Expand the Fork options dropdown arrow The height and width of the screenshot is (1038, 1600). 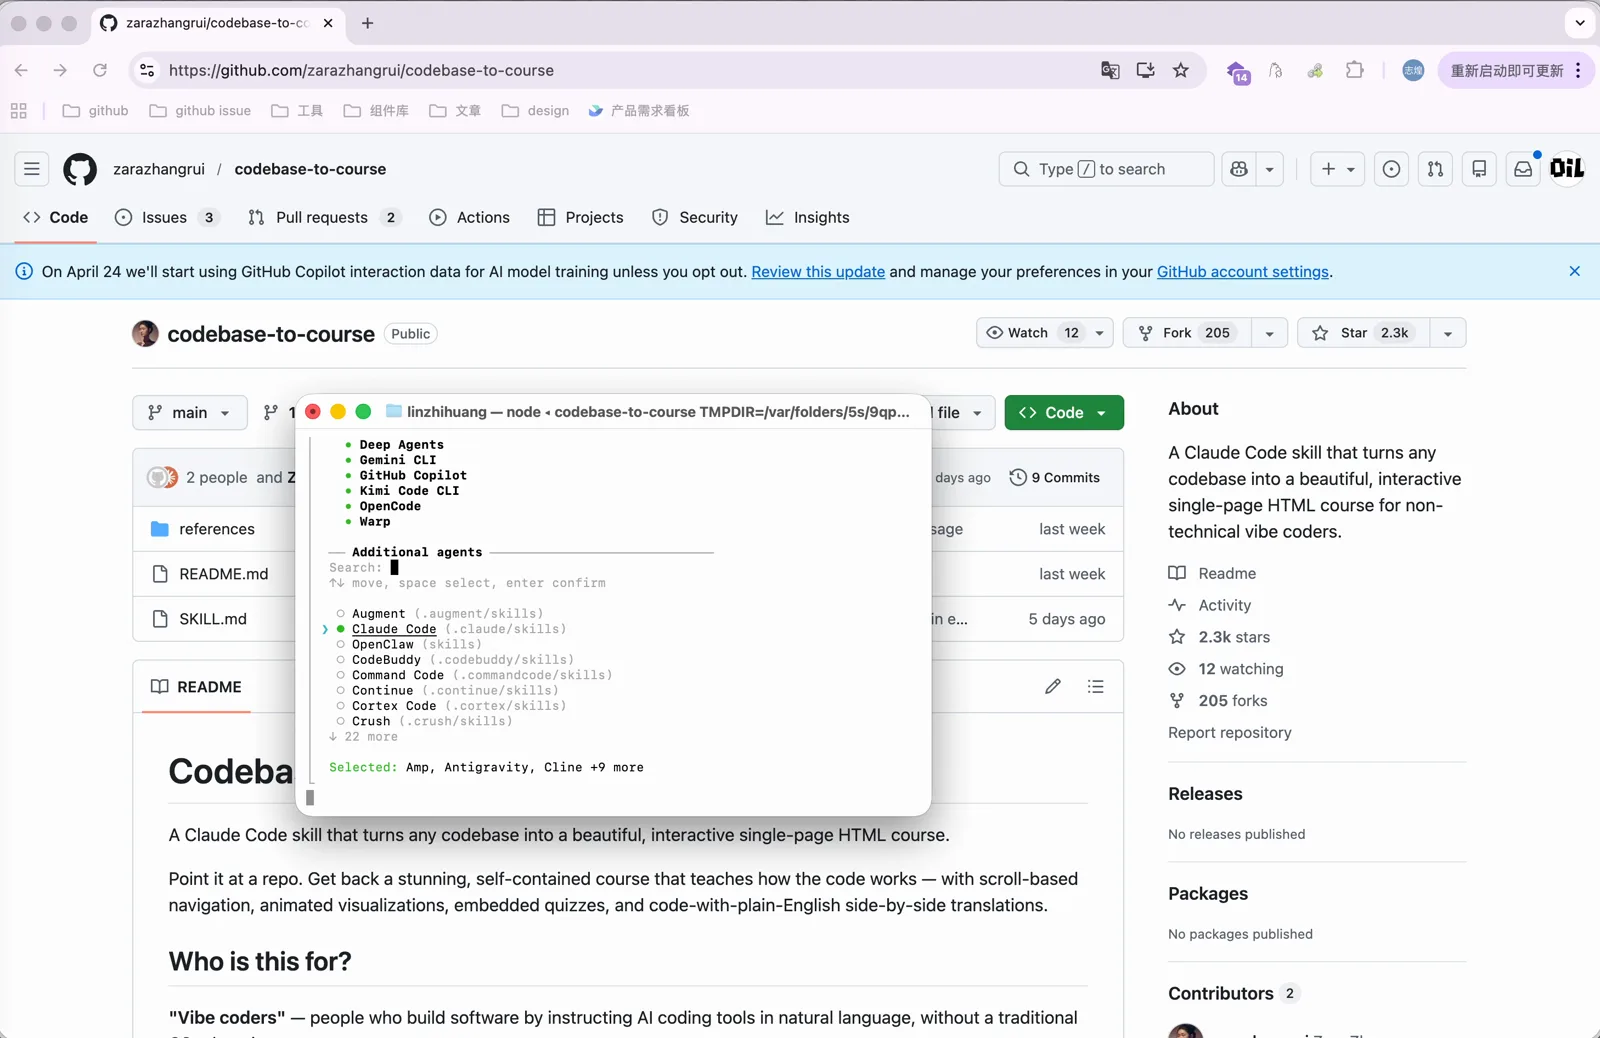[1270, 333]
